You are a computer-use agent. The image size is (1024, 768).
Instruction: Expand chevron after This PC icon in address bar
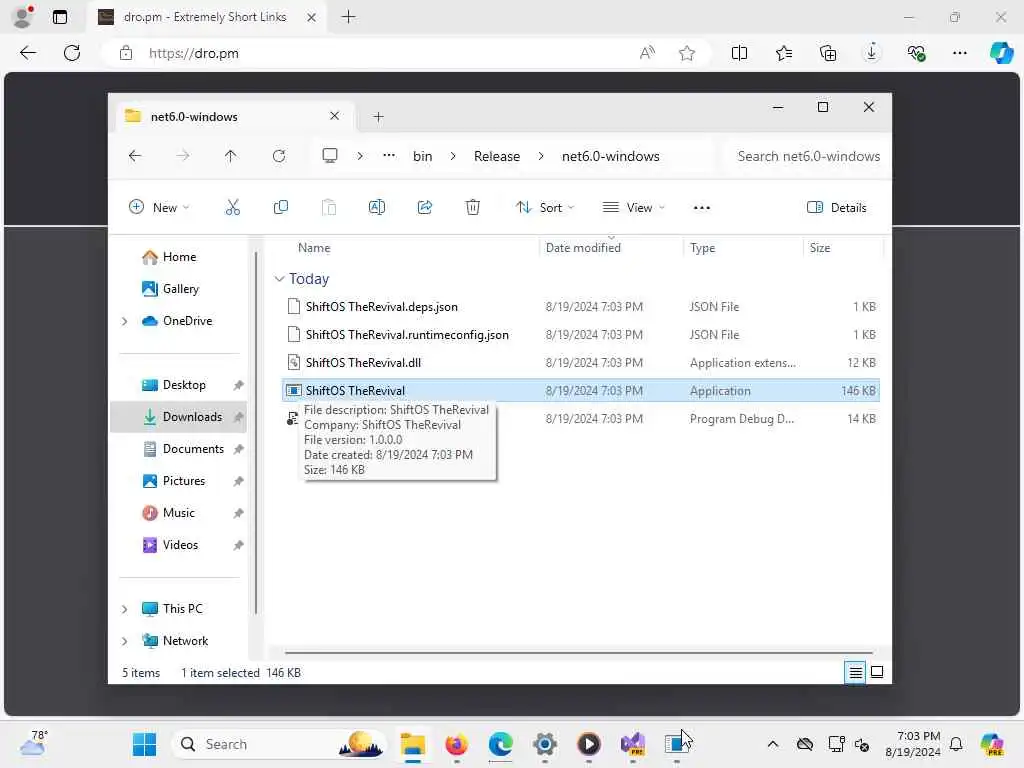[x=360, y=156]
